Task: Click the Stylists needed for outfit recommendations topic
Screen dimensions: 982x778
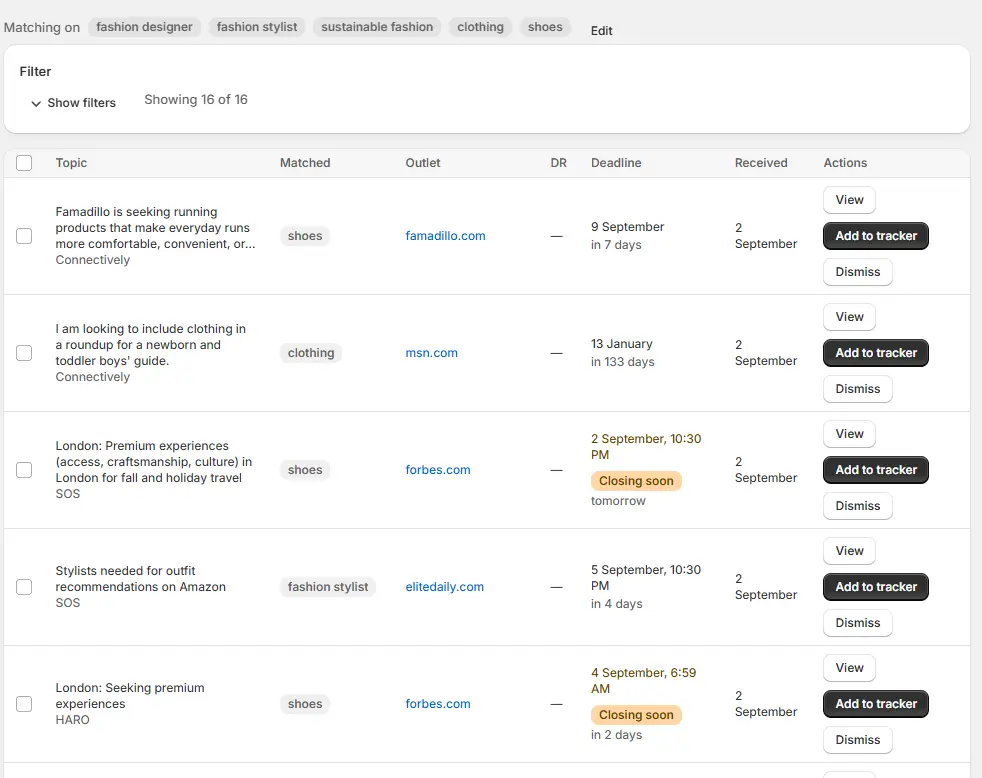Action: coord(140,579)
